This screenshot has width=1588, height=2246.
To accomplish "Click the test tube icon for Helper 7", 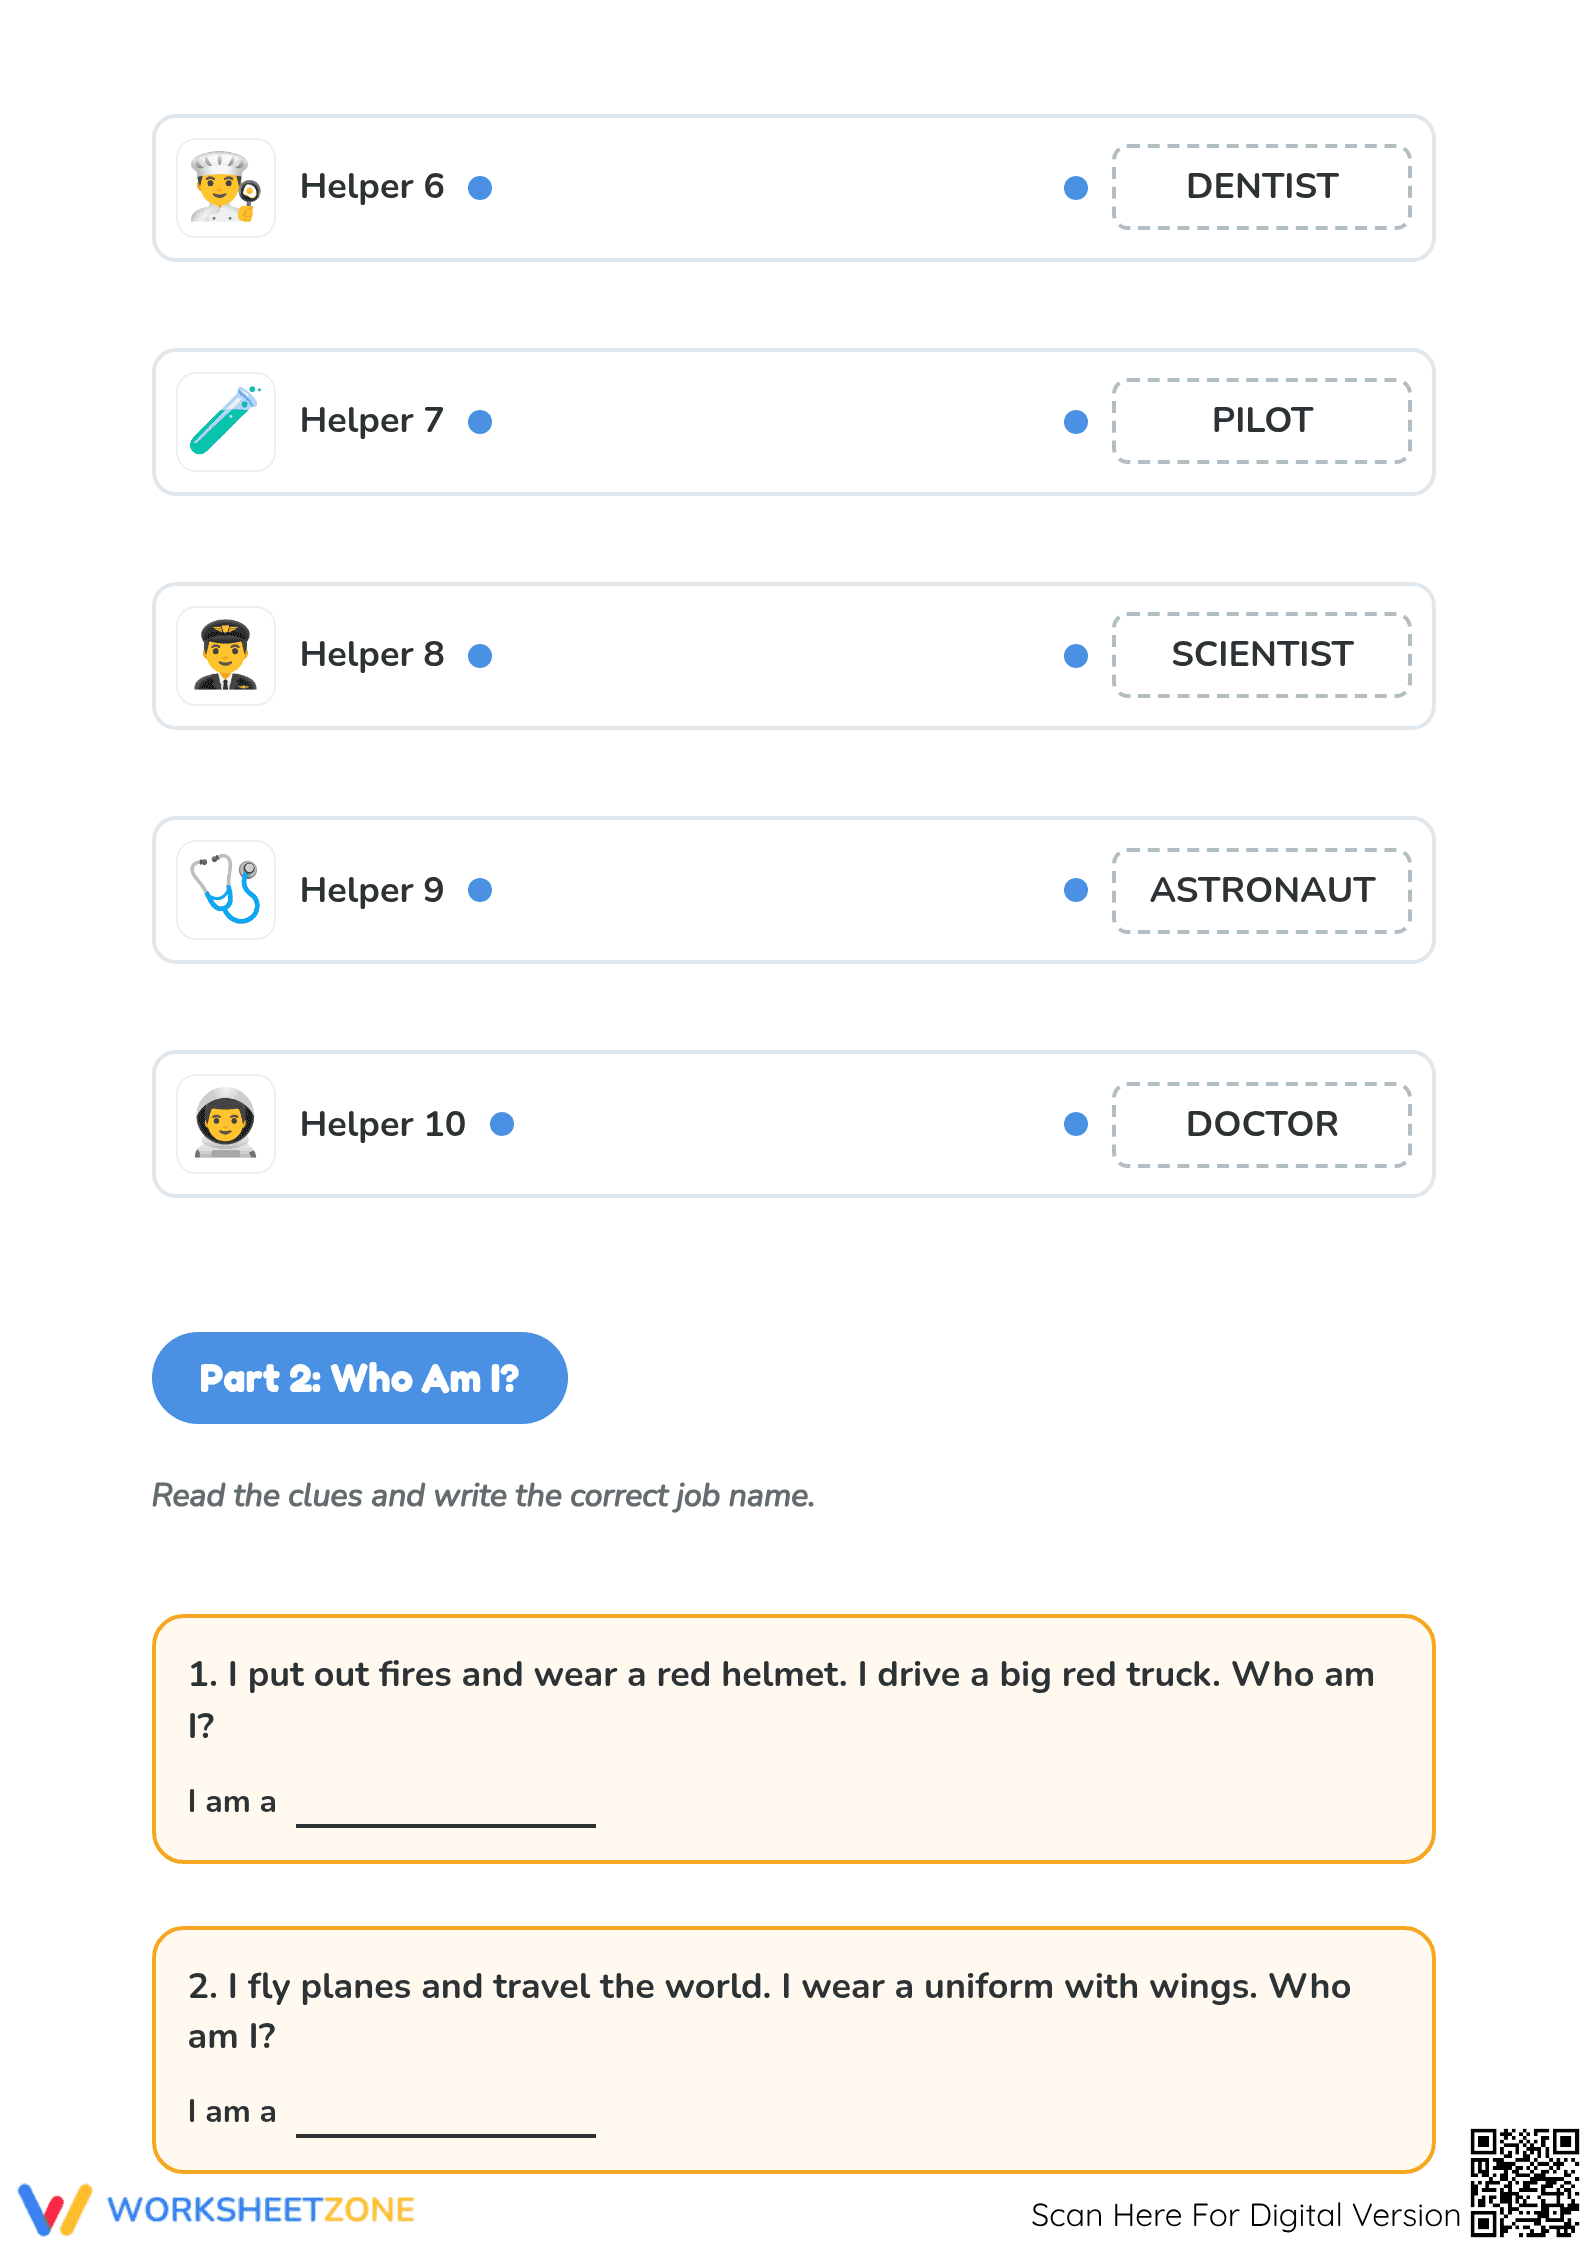I will [226, 422].
